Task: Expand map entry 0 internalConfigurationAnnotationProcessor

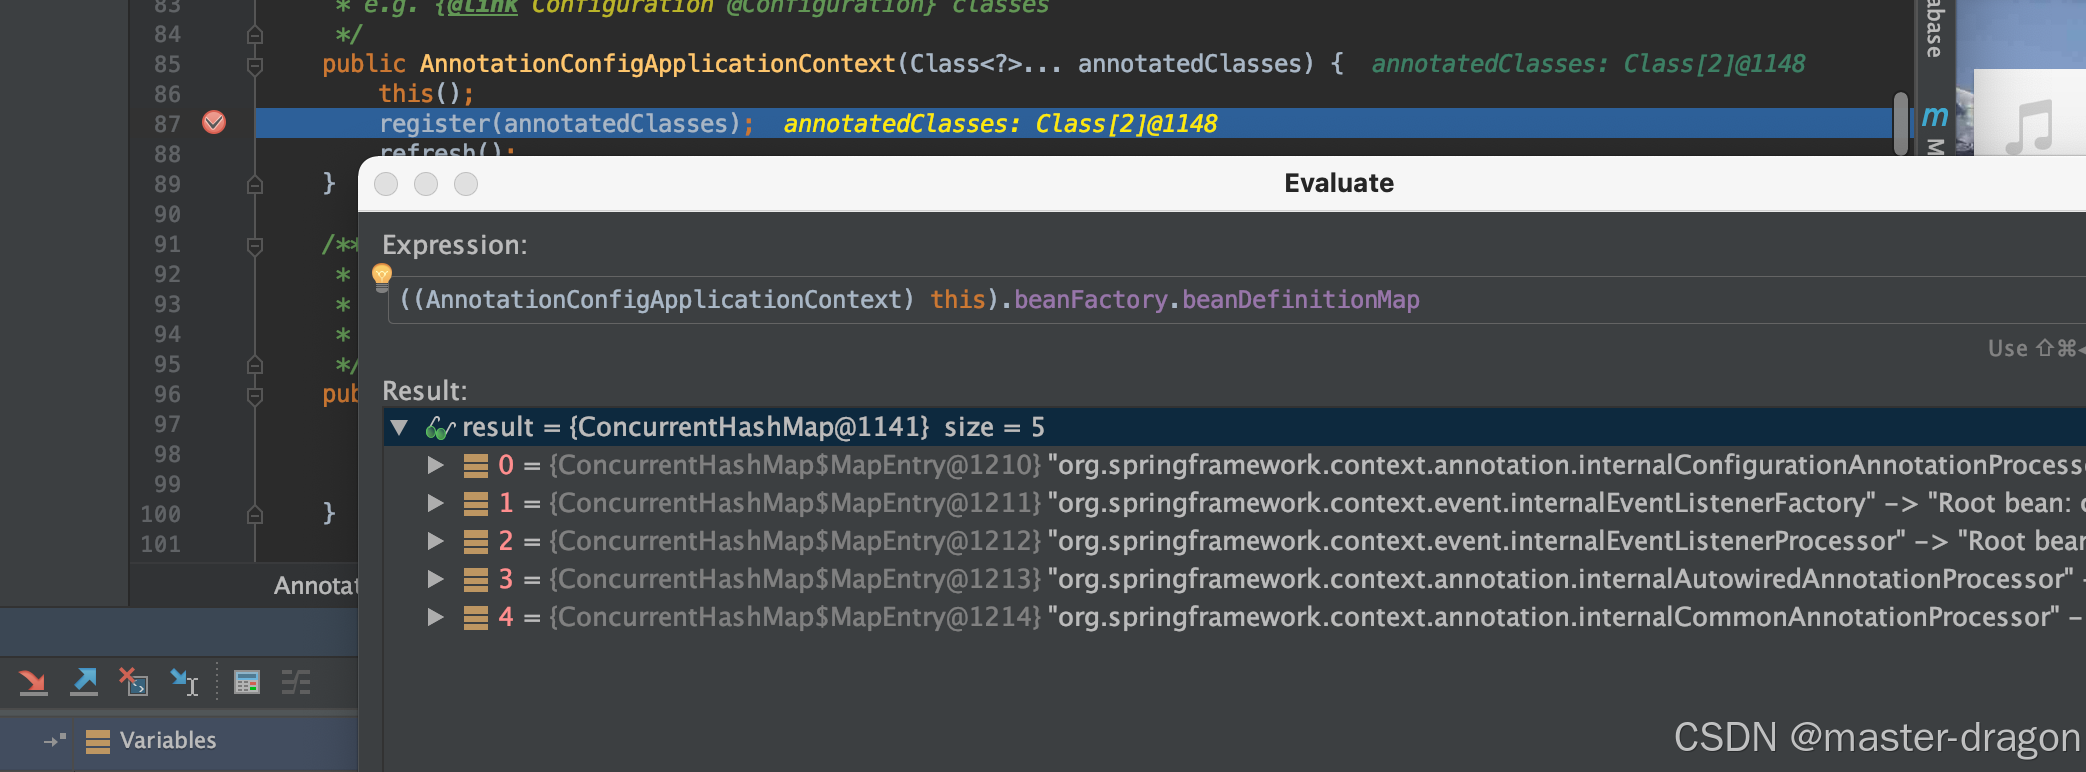Action: tap(435, 465)
